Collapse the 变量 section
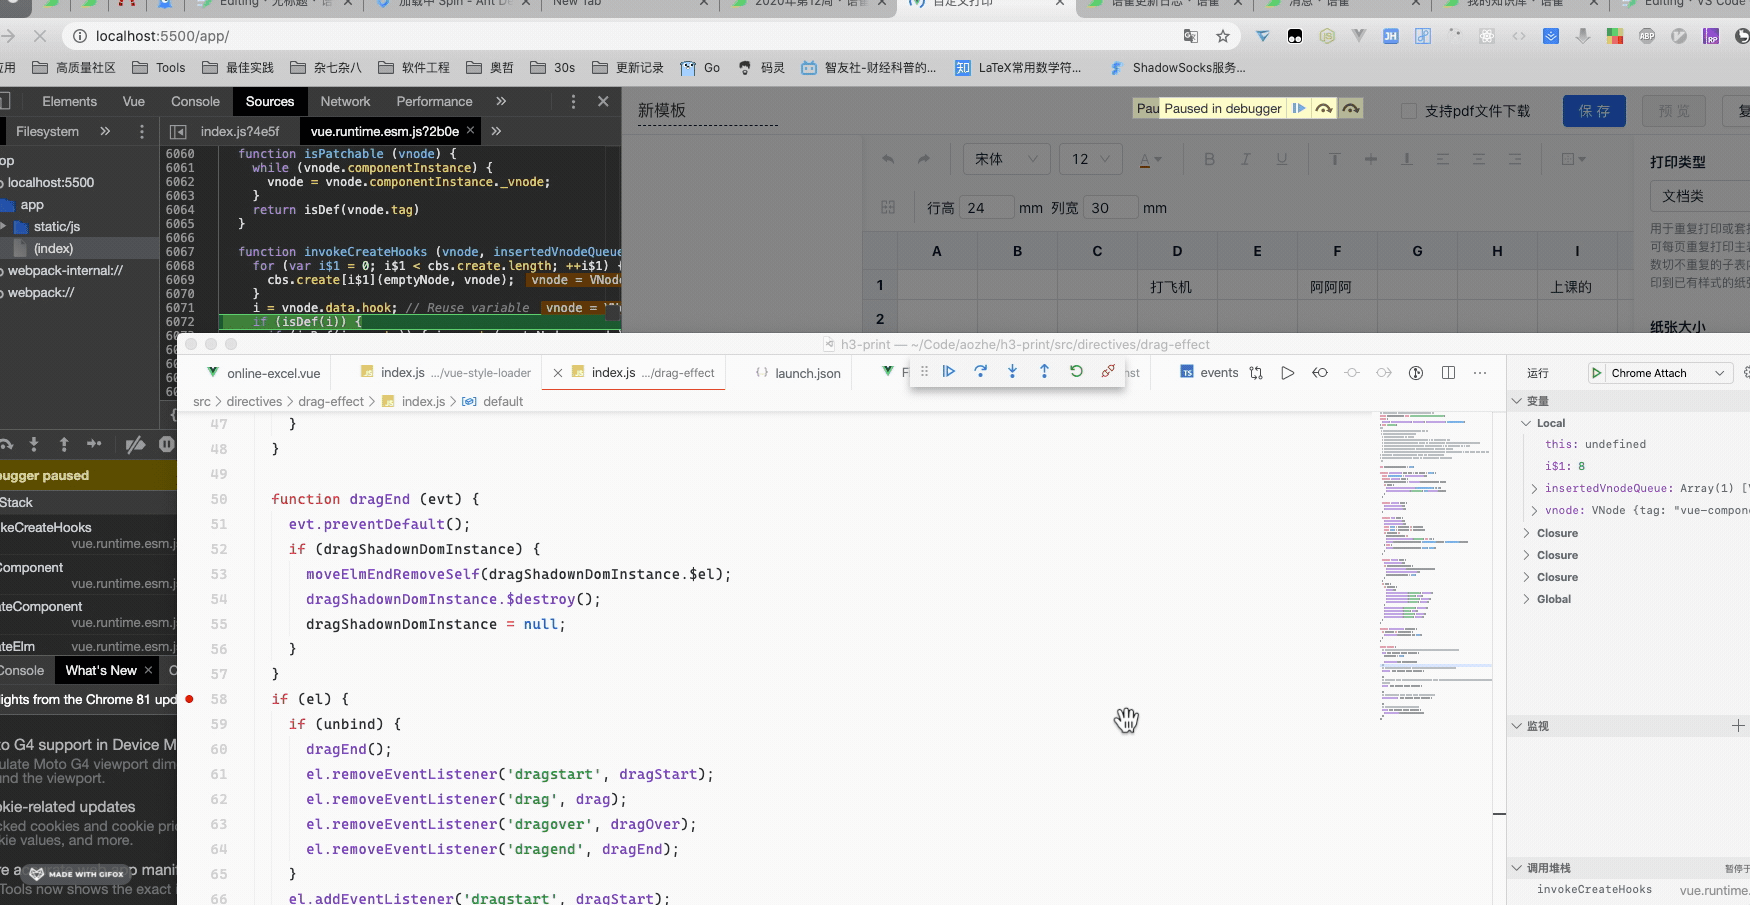Viewport: 1750px width, 905px height. [x=1517, y=401]
